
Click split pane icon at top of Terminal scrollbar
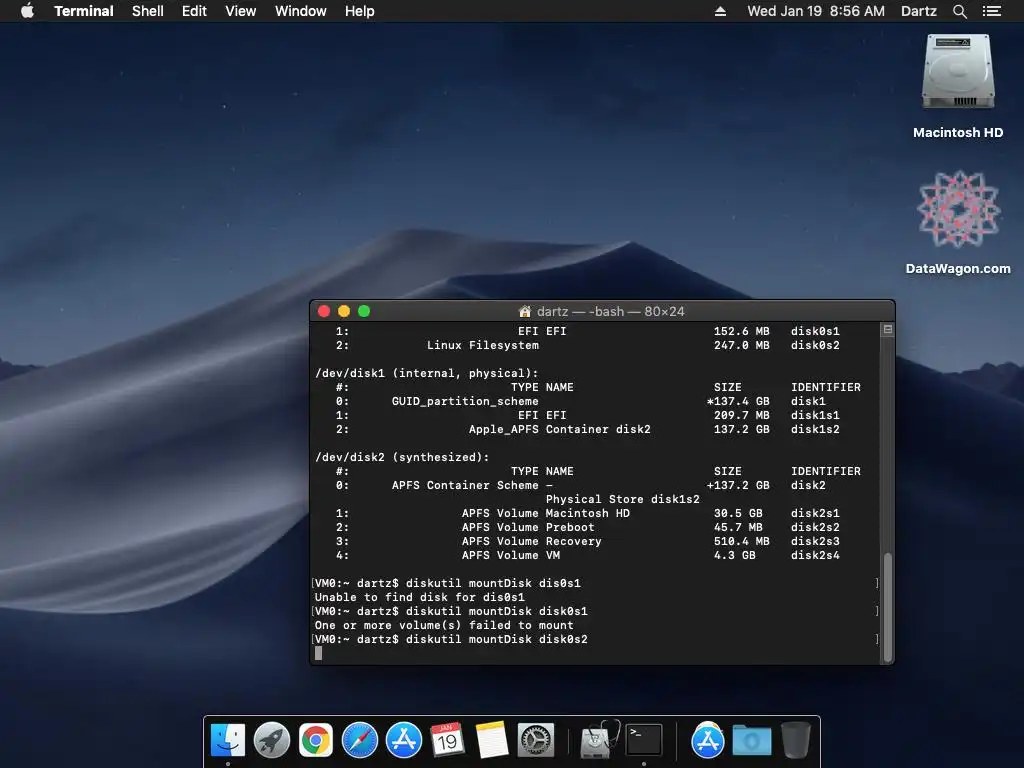888,330
